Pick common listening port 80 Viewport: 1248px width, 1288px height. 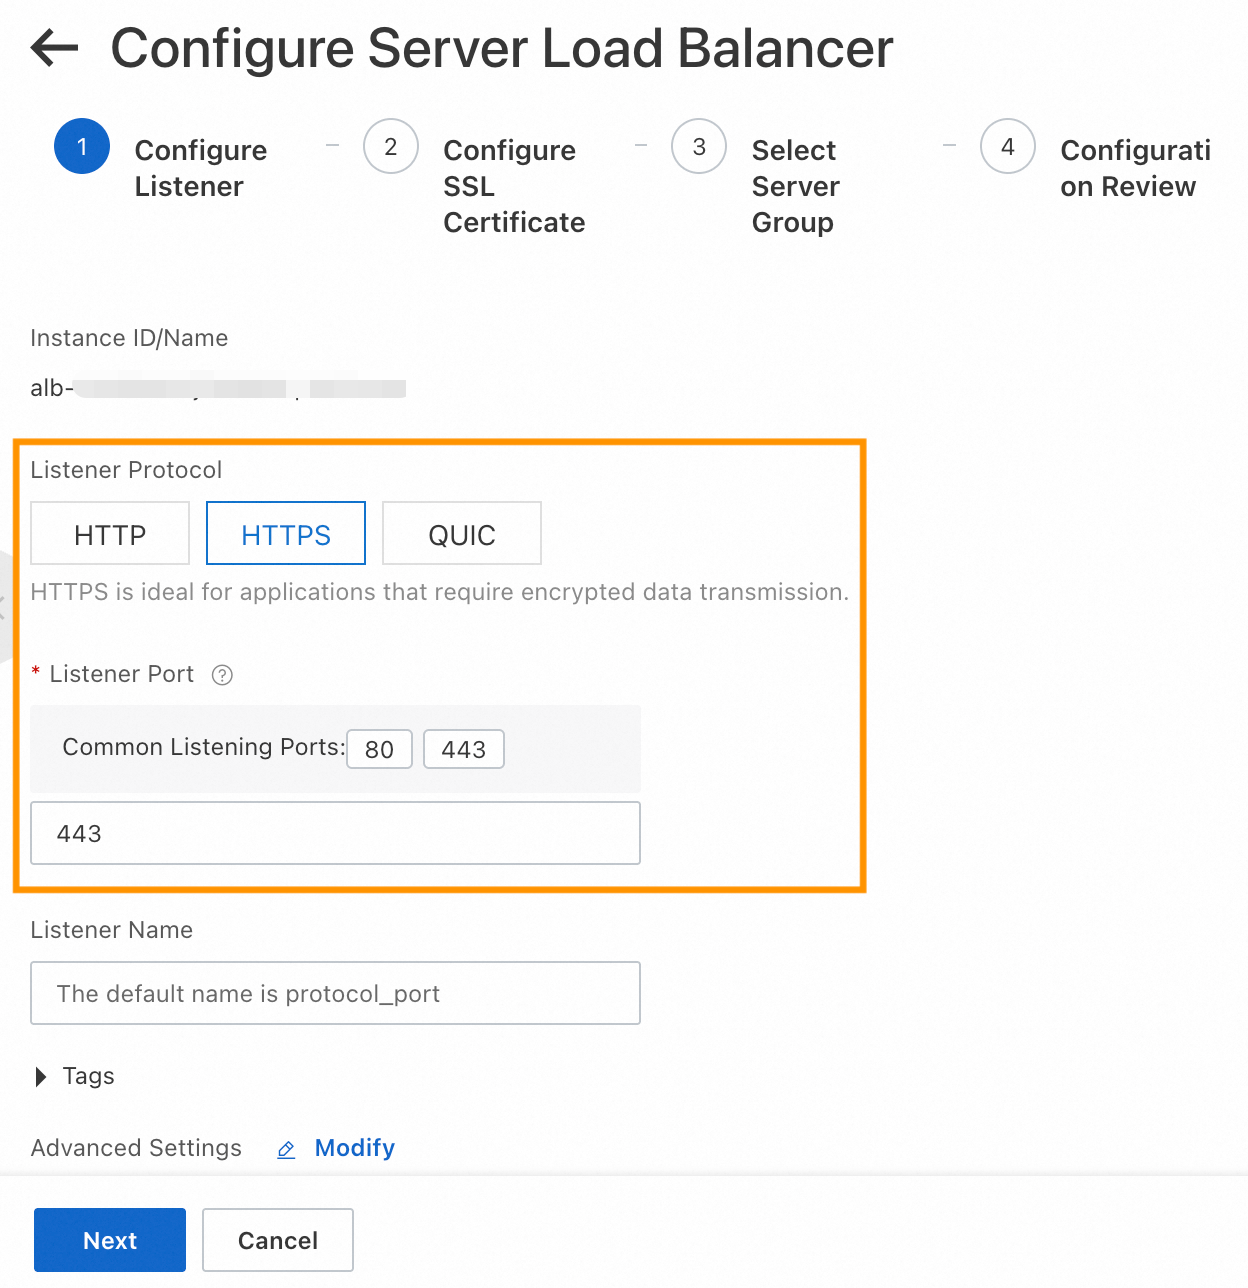pyautogui.click(x=379, y=749)
